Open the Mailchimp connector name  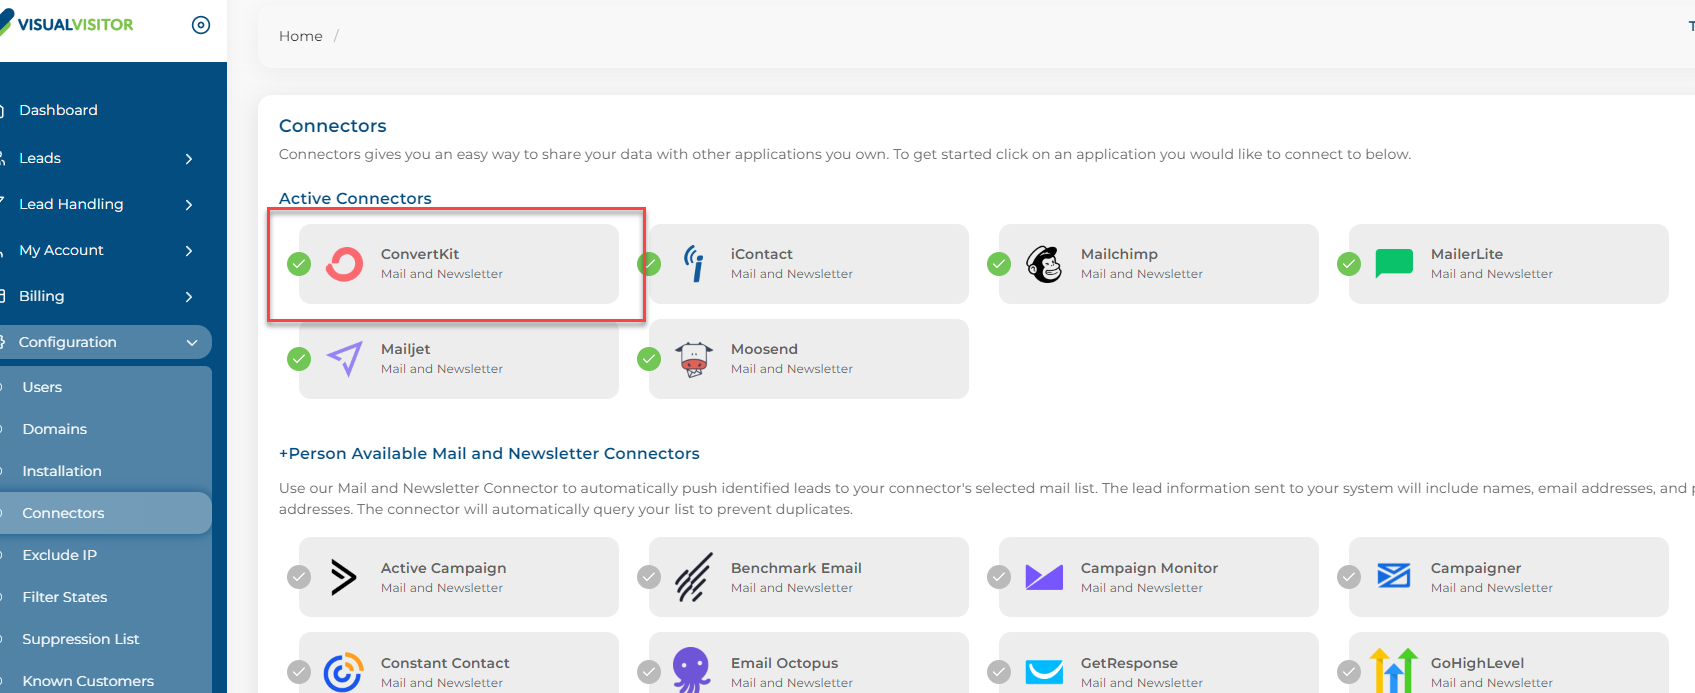coord(1119,254)
